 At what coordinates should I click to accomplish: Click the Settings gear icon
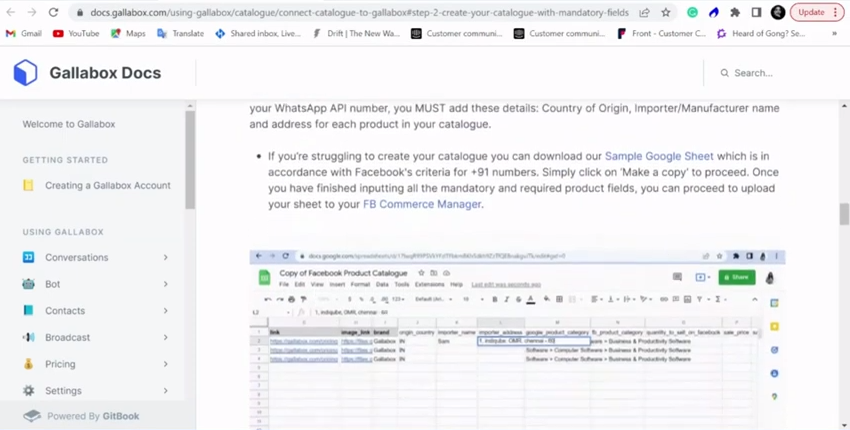click(x=28, y=390)
